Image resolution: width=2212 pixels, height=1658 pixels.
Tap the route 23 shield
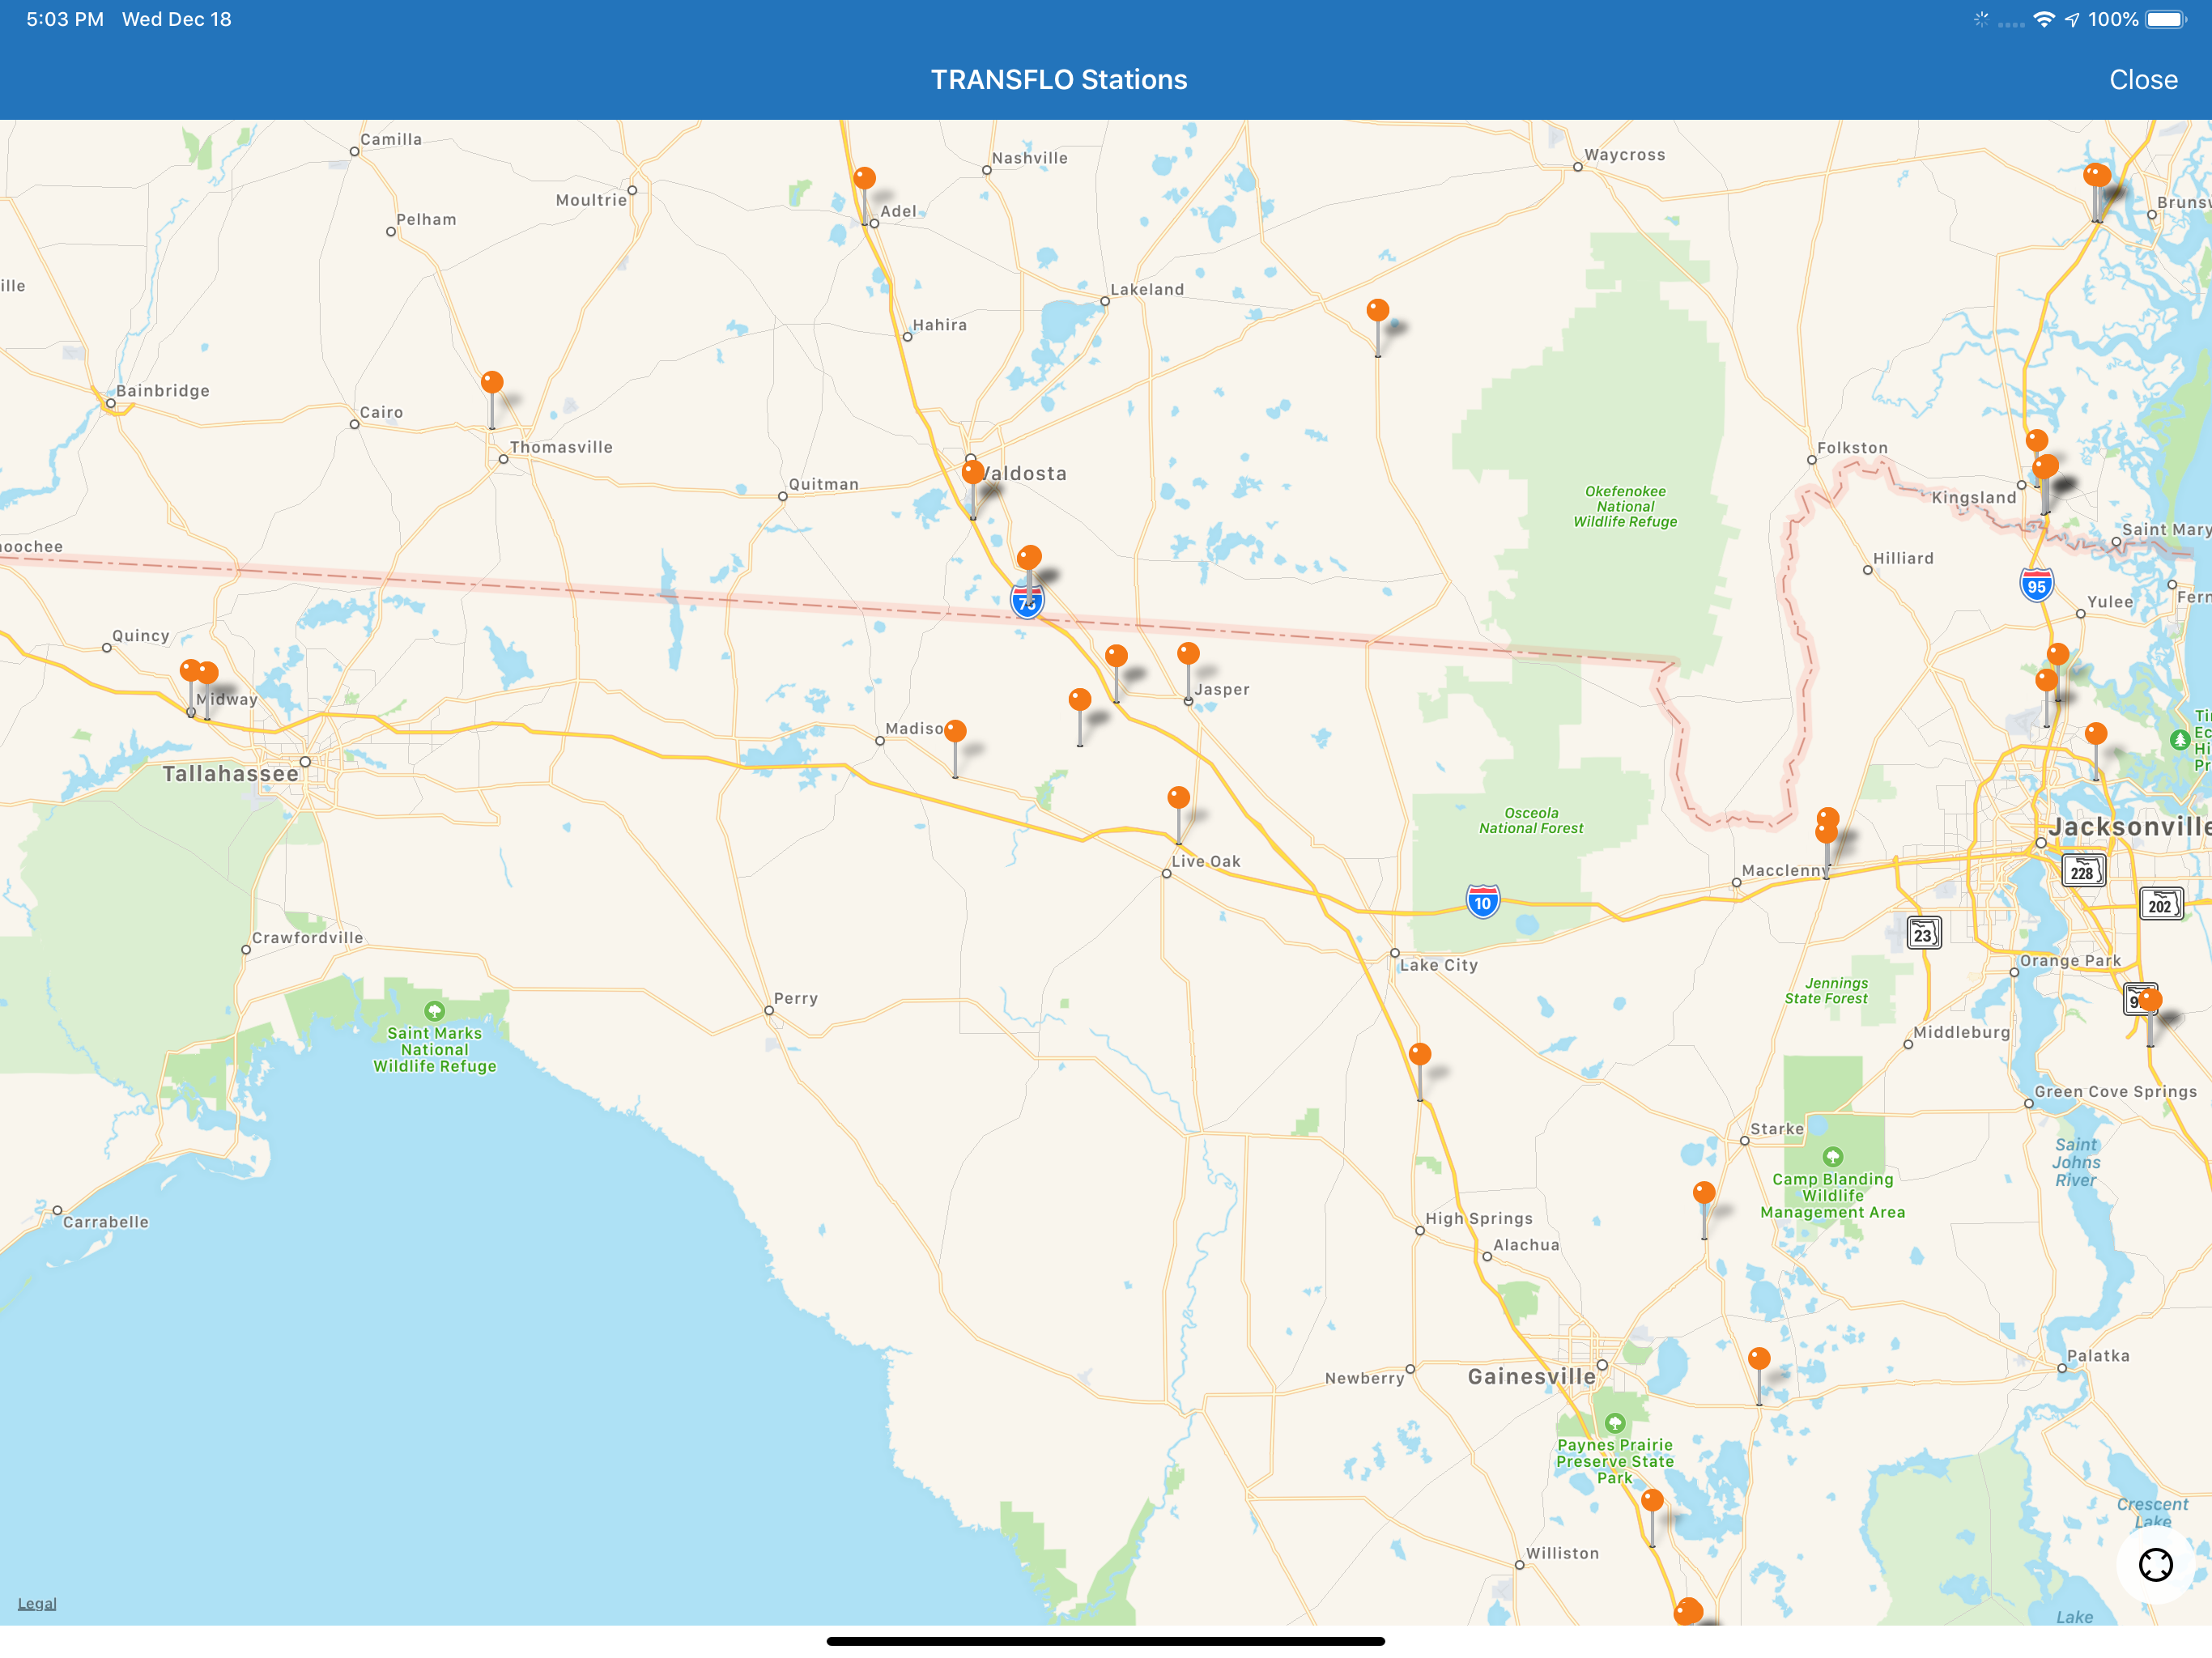click(1923, 934)
